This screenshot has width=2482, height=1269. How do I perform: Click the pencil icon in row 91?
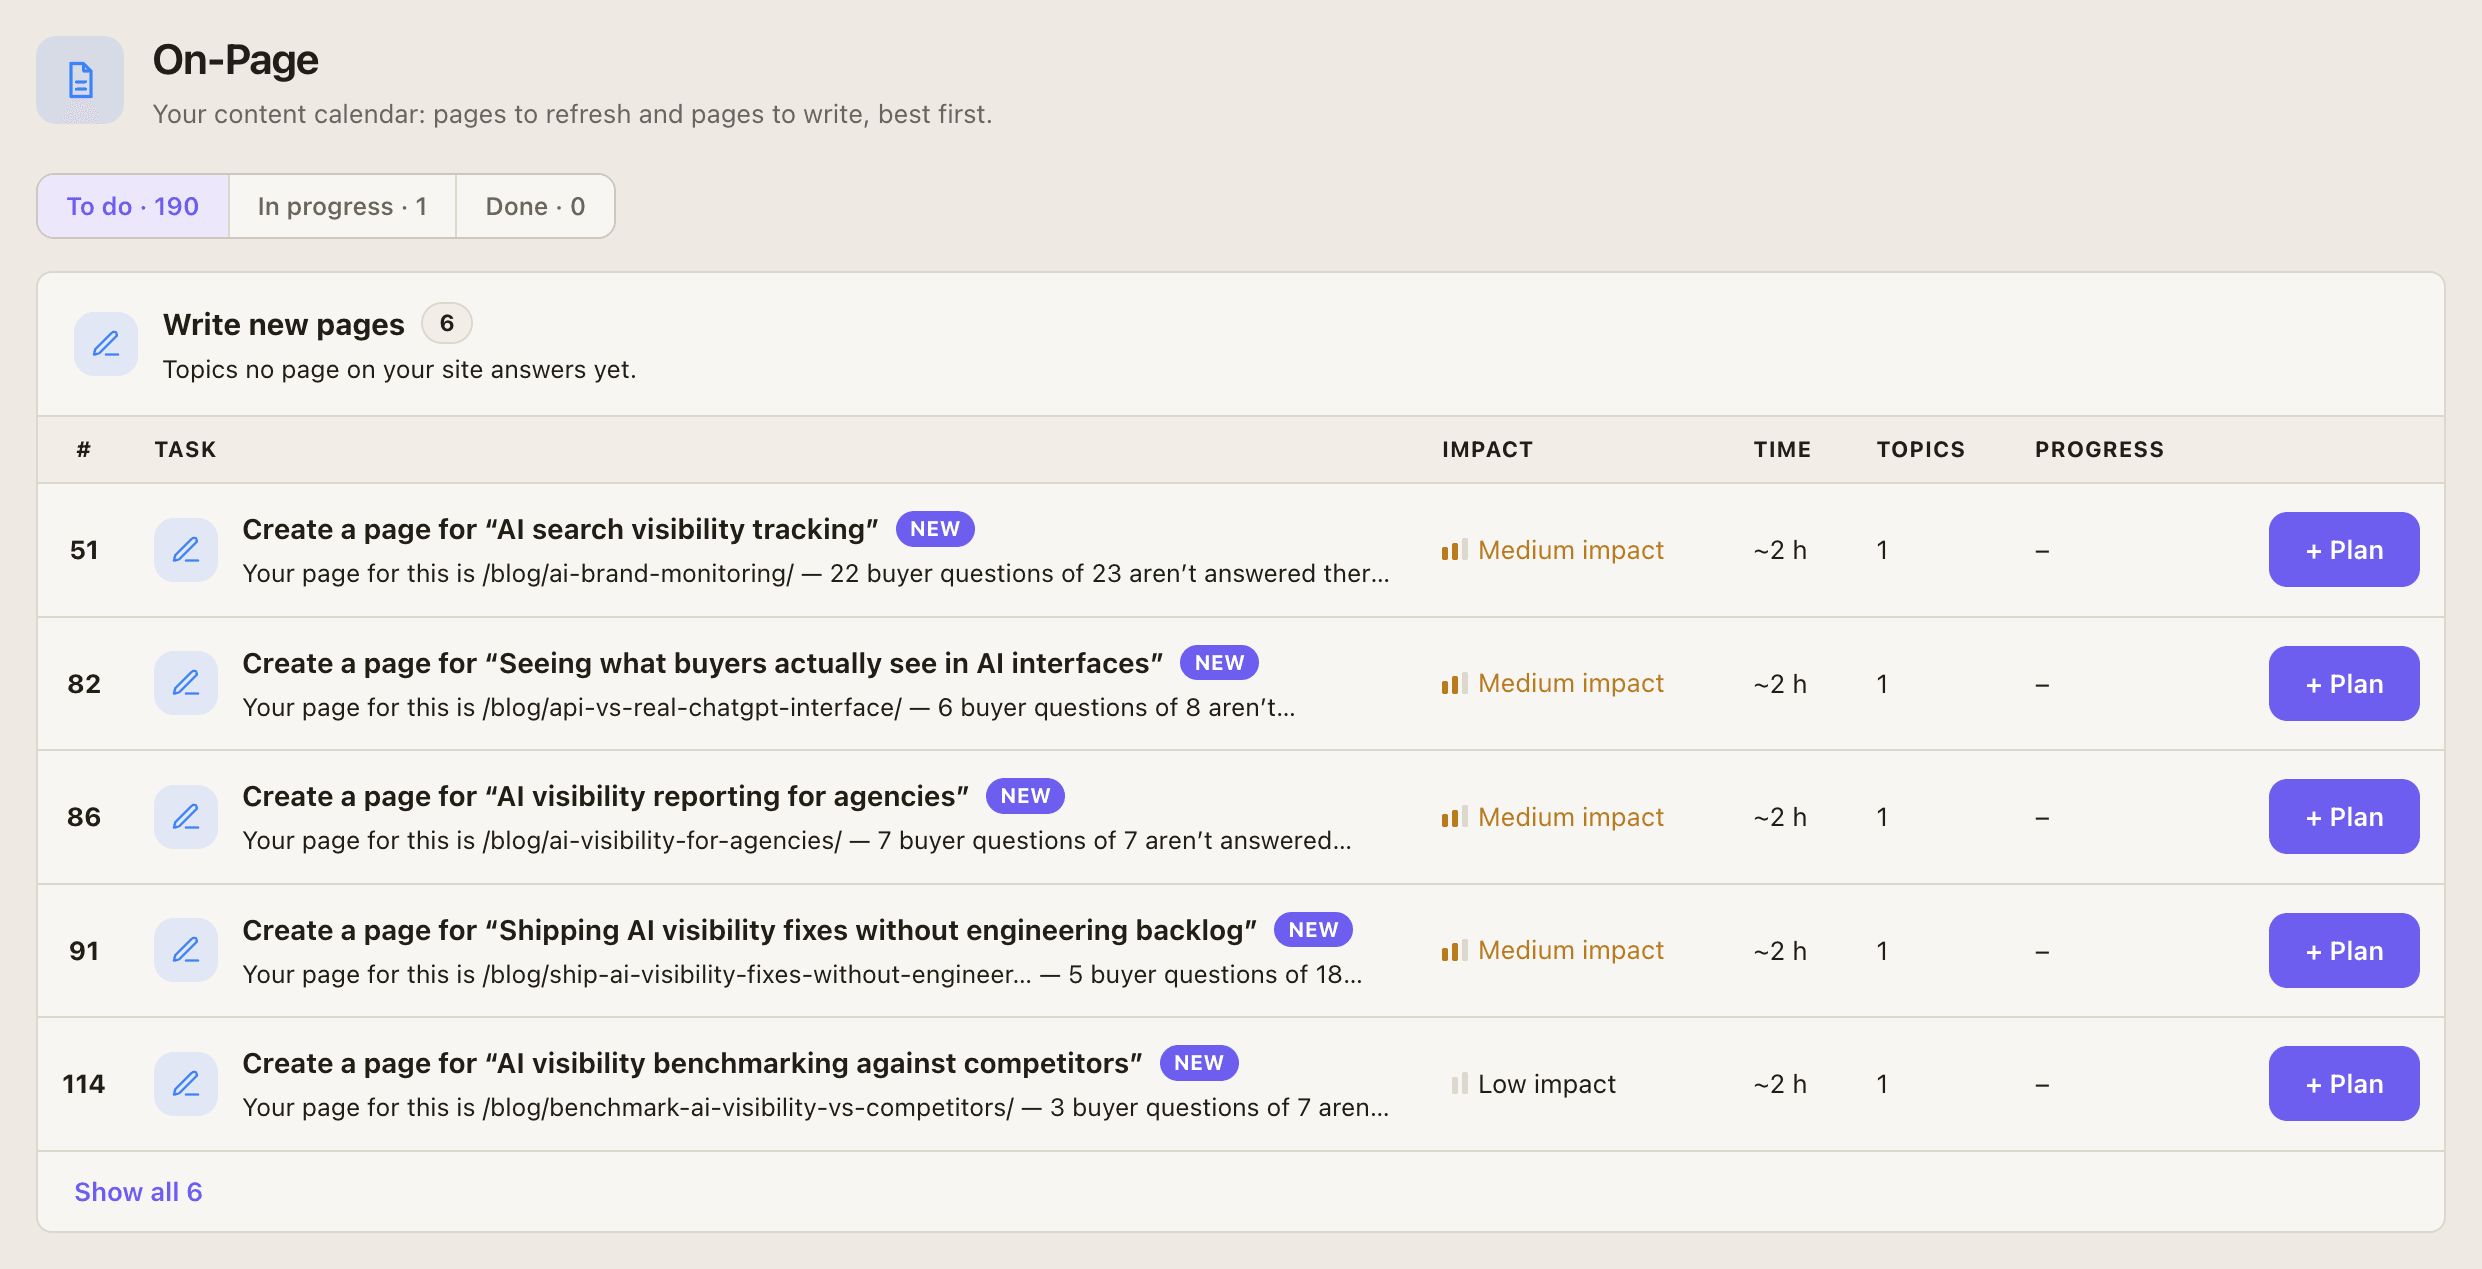click(186, 950)
